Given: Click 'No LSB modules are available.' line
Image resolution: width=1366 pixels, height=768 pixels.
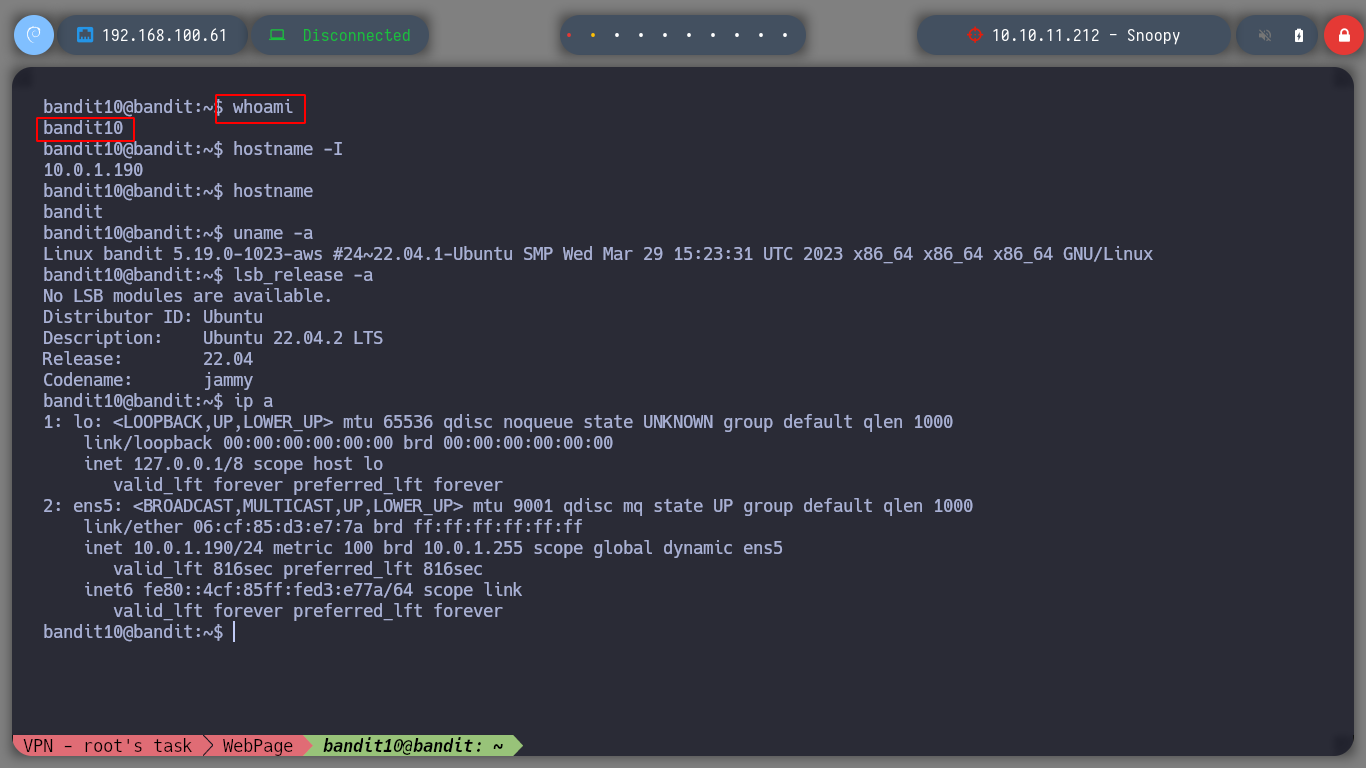Looking at the screenshot, I should (188, 296).
